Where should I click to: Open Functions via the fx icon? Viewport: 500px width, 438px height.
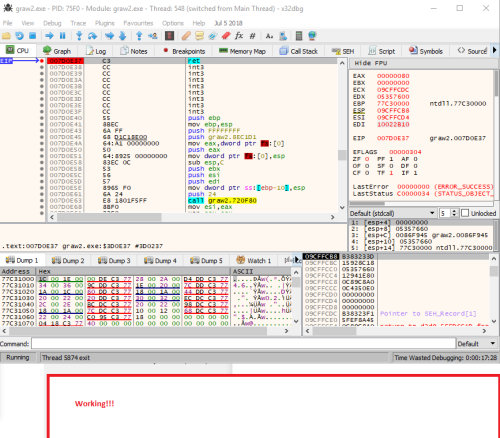239,36
